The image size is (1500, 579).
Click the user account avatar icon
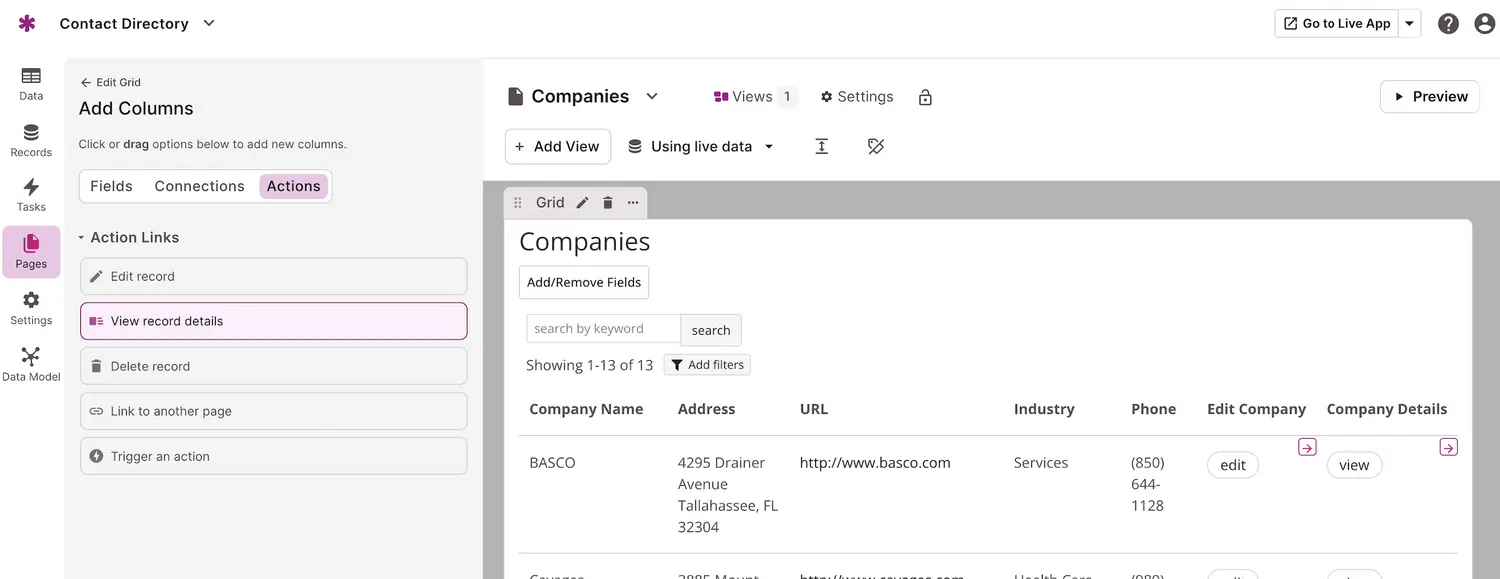tap(1484, 24)
